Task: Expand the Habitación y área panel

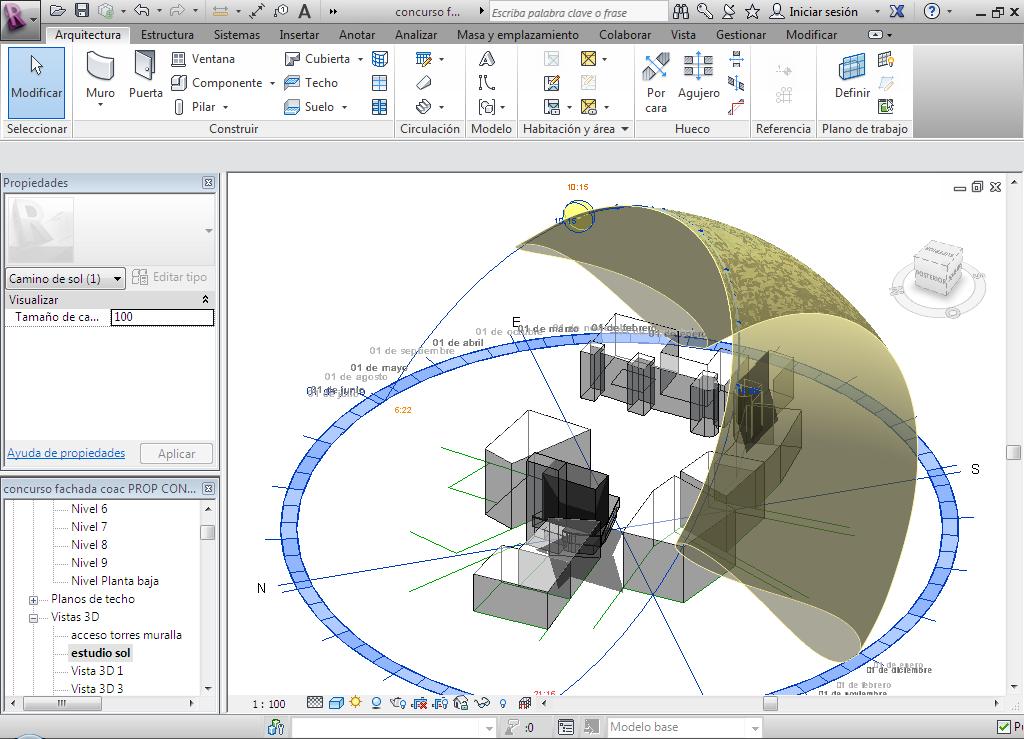Action: [x=625, y=129]
